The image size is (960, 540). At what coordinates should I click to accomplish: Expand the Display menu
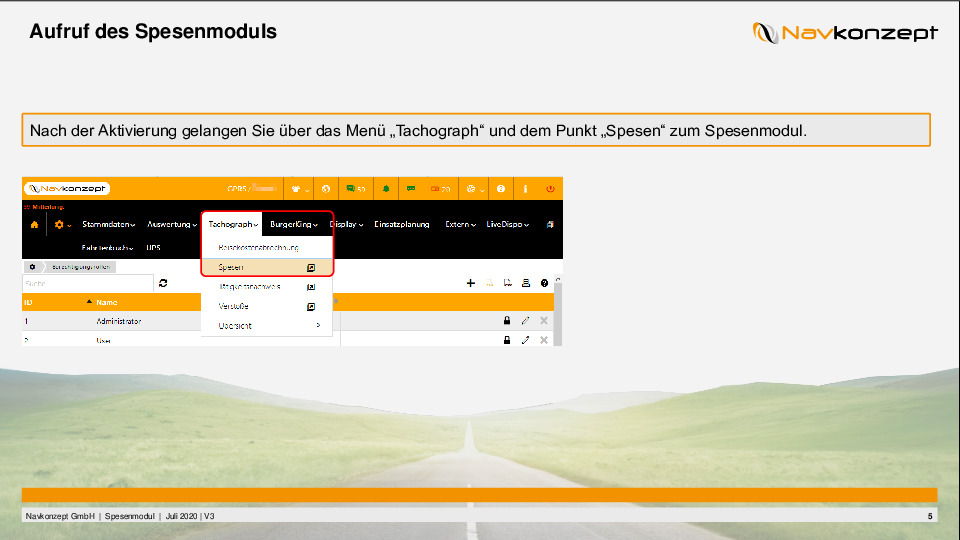tap(347, 225)
